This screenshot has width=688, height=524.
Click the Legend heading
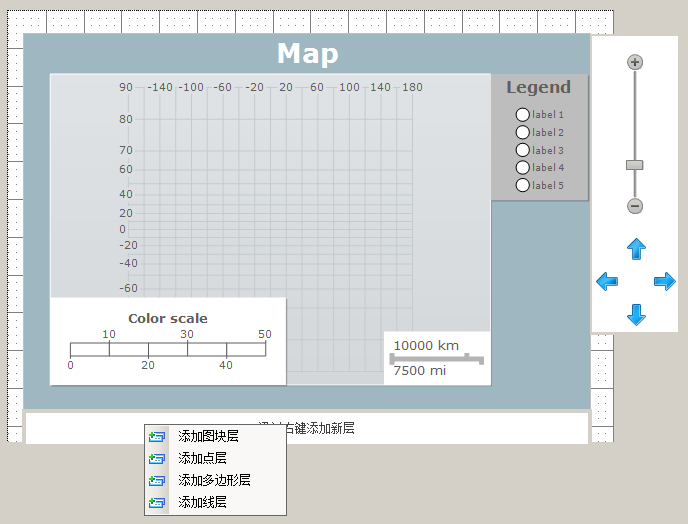[538, 87]
